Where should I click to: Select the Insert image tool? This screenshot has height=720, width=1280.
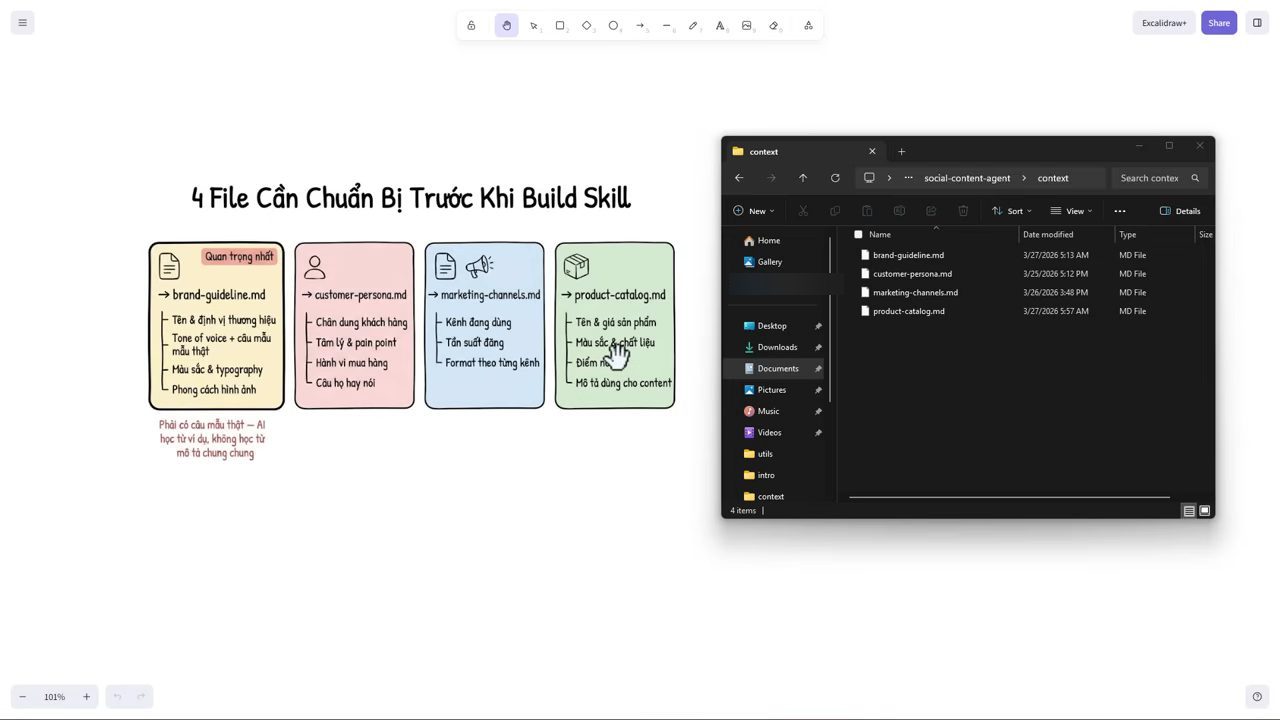point(747,25)
